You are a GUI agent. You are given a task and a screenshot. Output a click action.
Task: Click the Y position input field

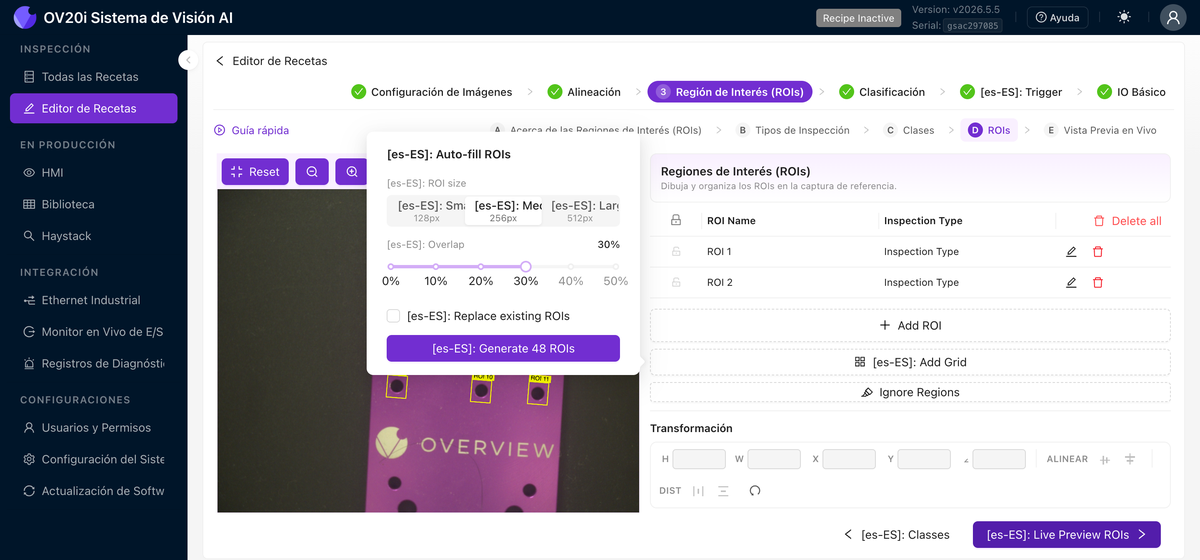924,459
